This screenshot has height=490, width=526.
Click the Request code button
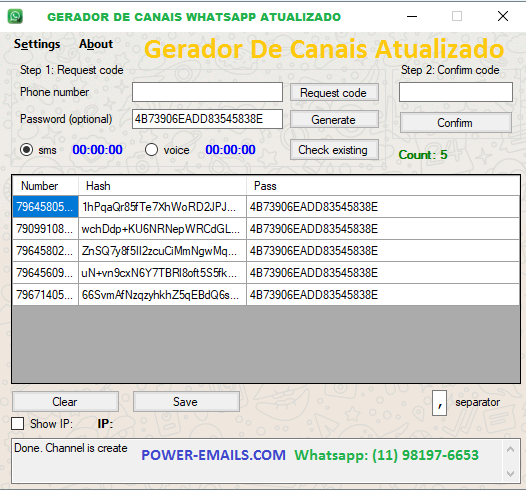pyautogui.click(x=334, y=93)
